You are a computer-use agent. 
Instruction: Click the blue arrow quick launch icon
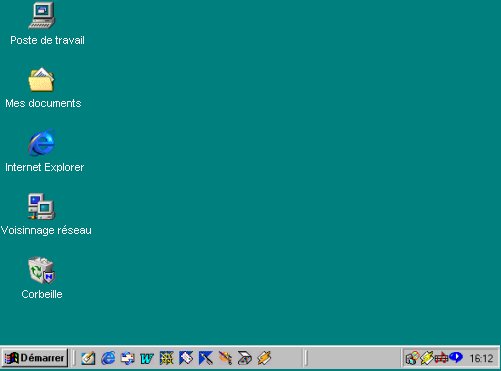(206, 358)
